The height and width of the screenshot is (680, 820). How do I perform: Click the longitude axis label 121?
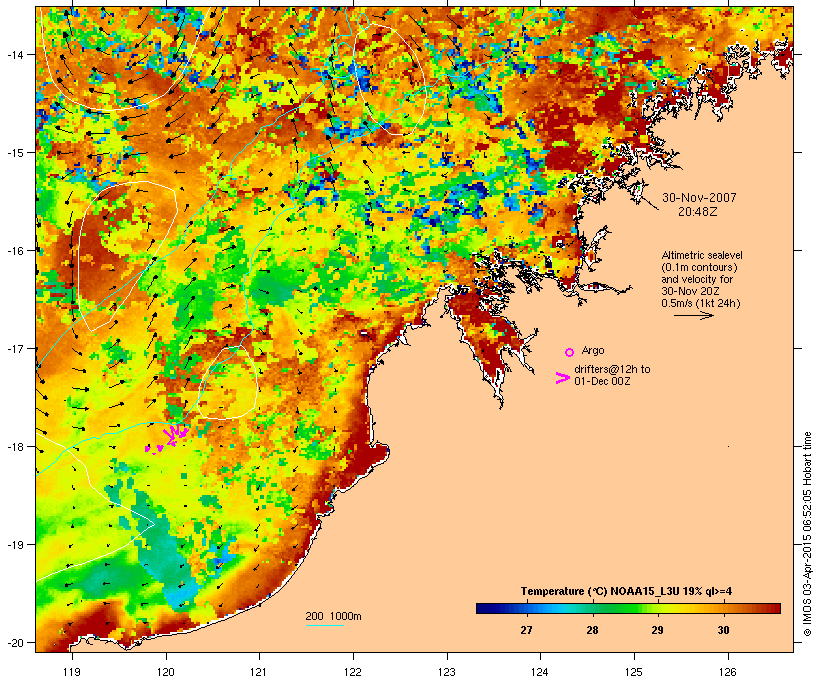[259, 672]
